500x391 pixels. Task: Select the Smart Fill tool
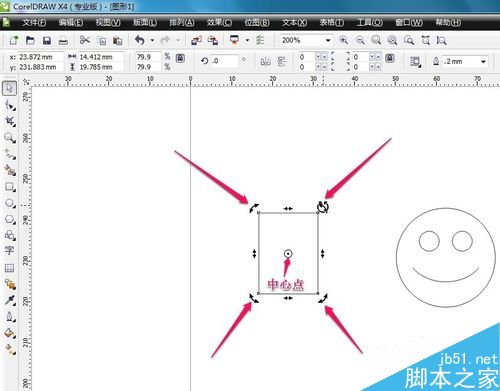[10, 170]
